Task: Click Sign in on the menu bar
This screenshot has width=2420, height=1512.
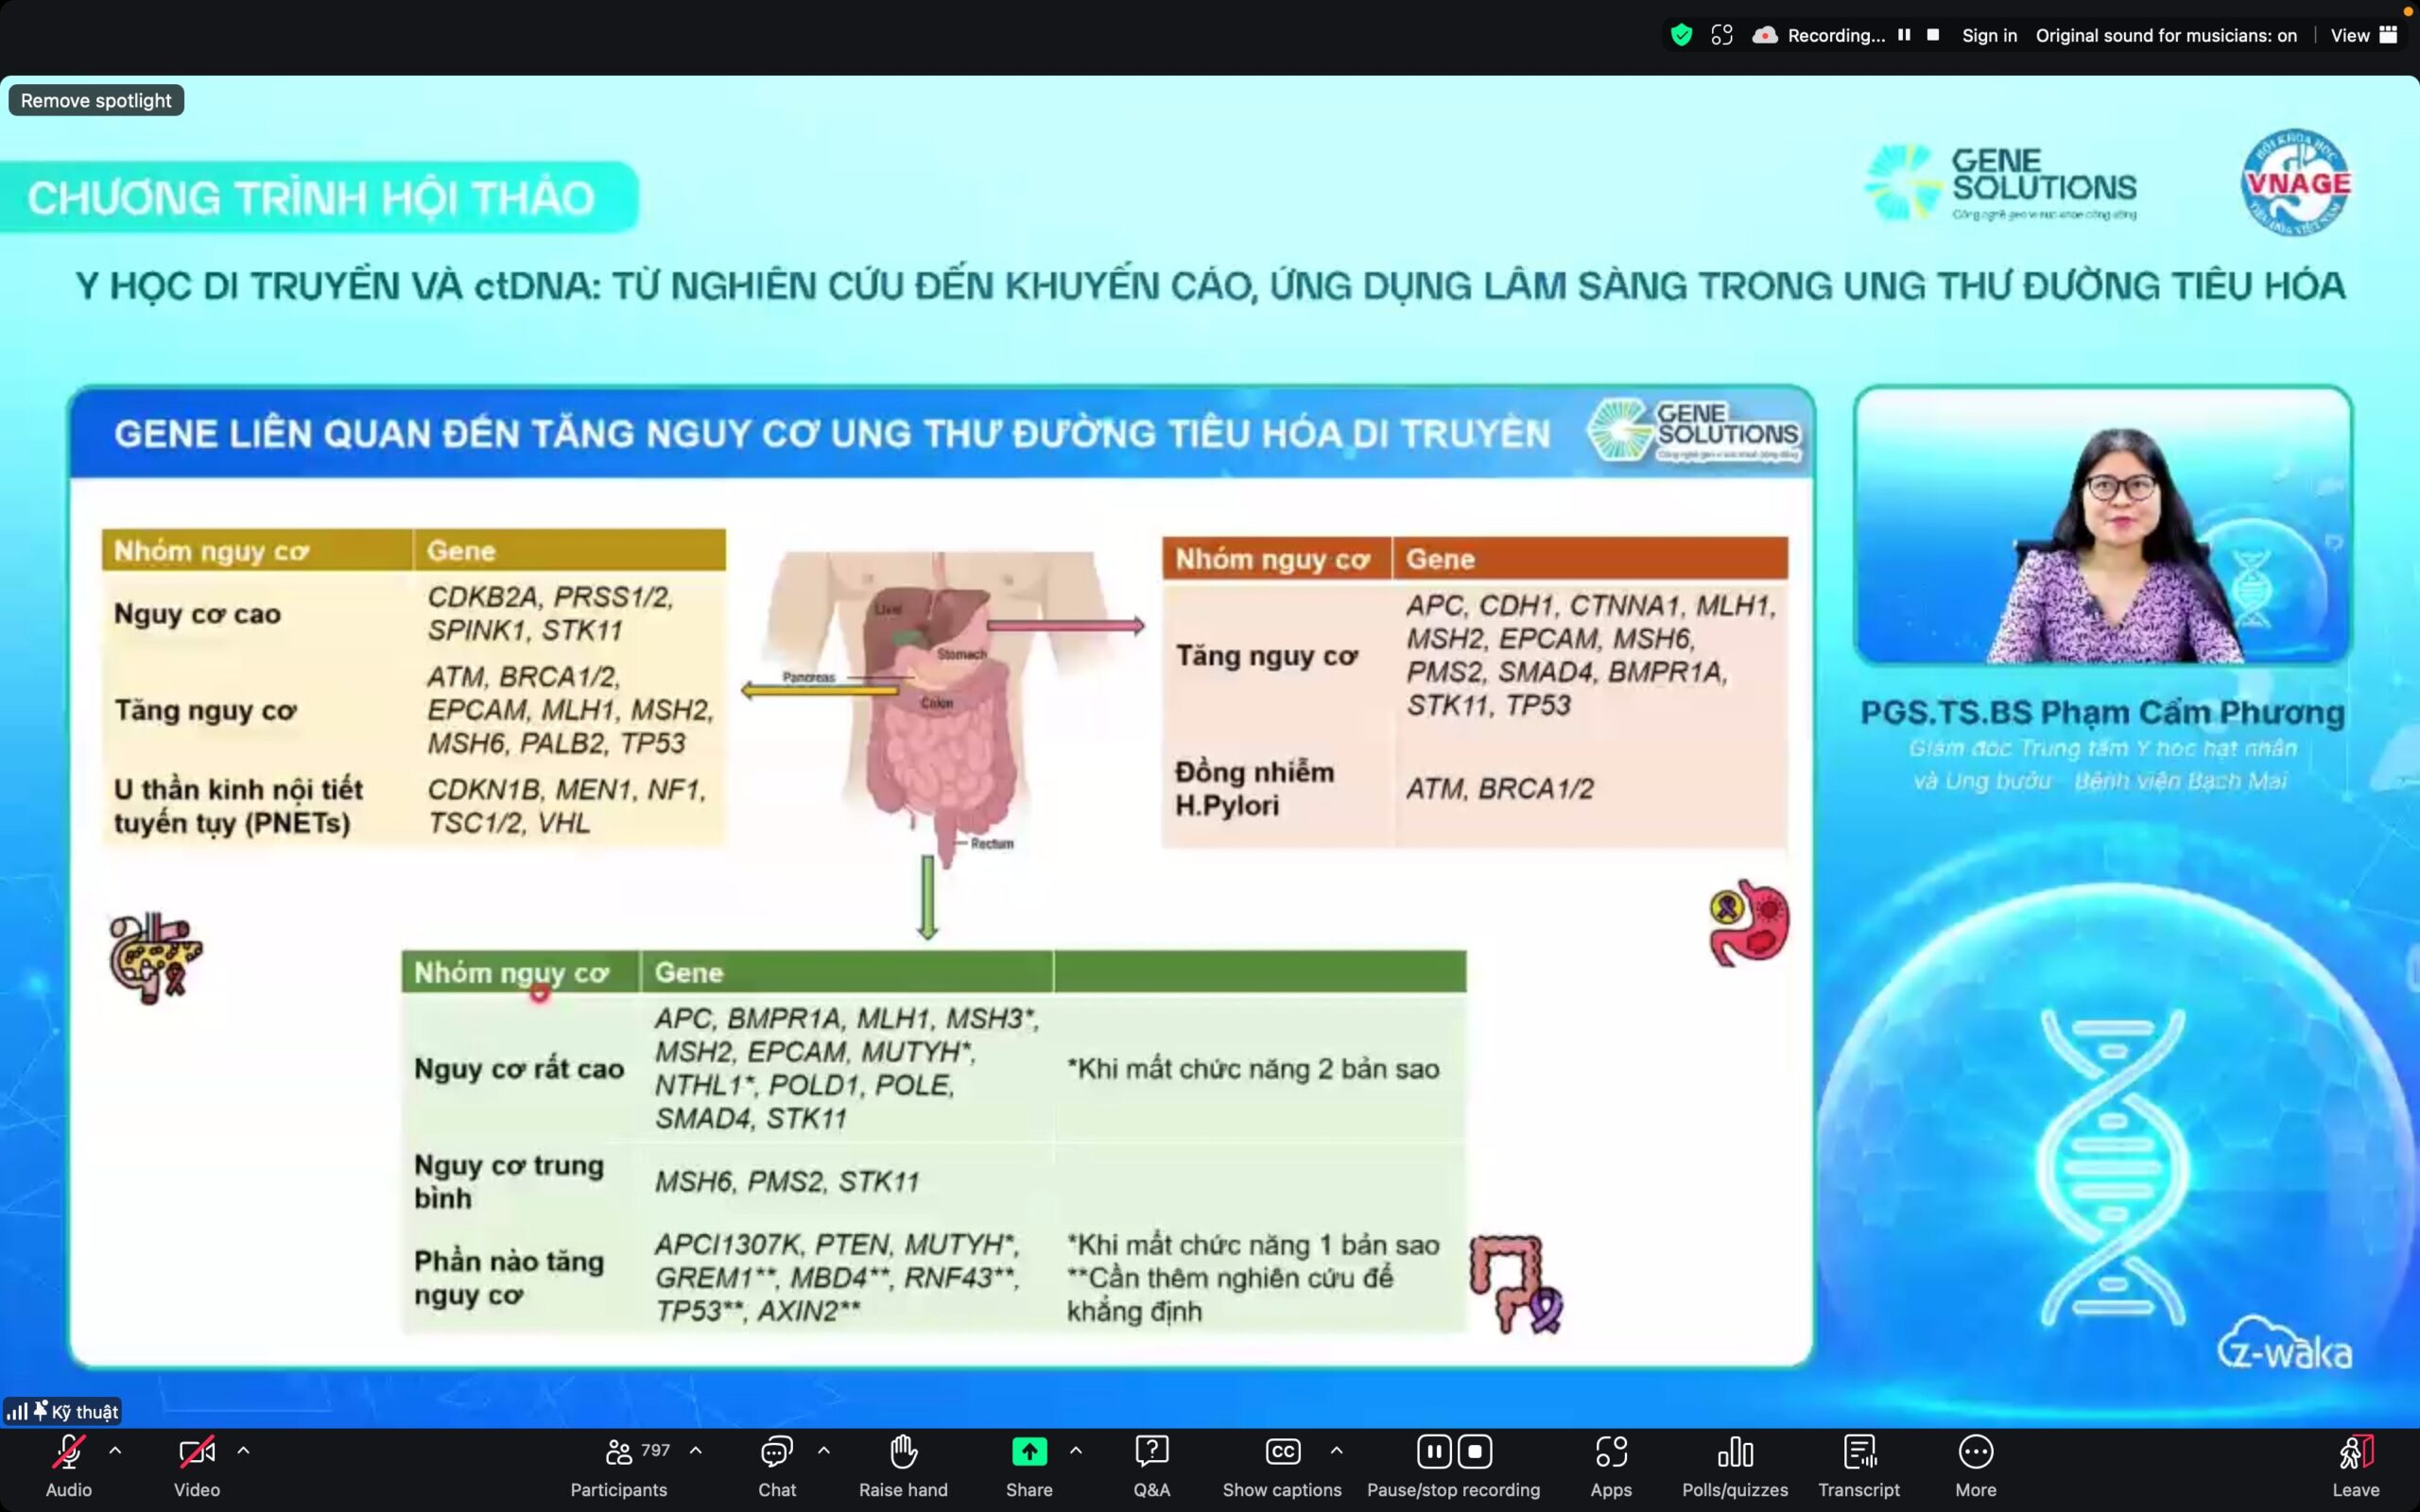Action: [x=1988, y=35]
